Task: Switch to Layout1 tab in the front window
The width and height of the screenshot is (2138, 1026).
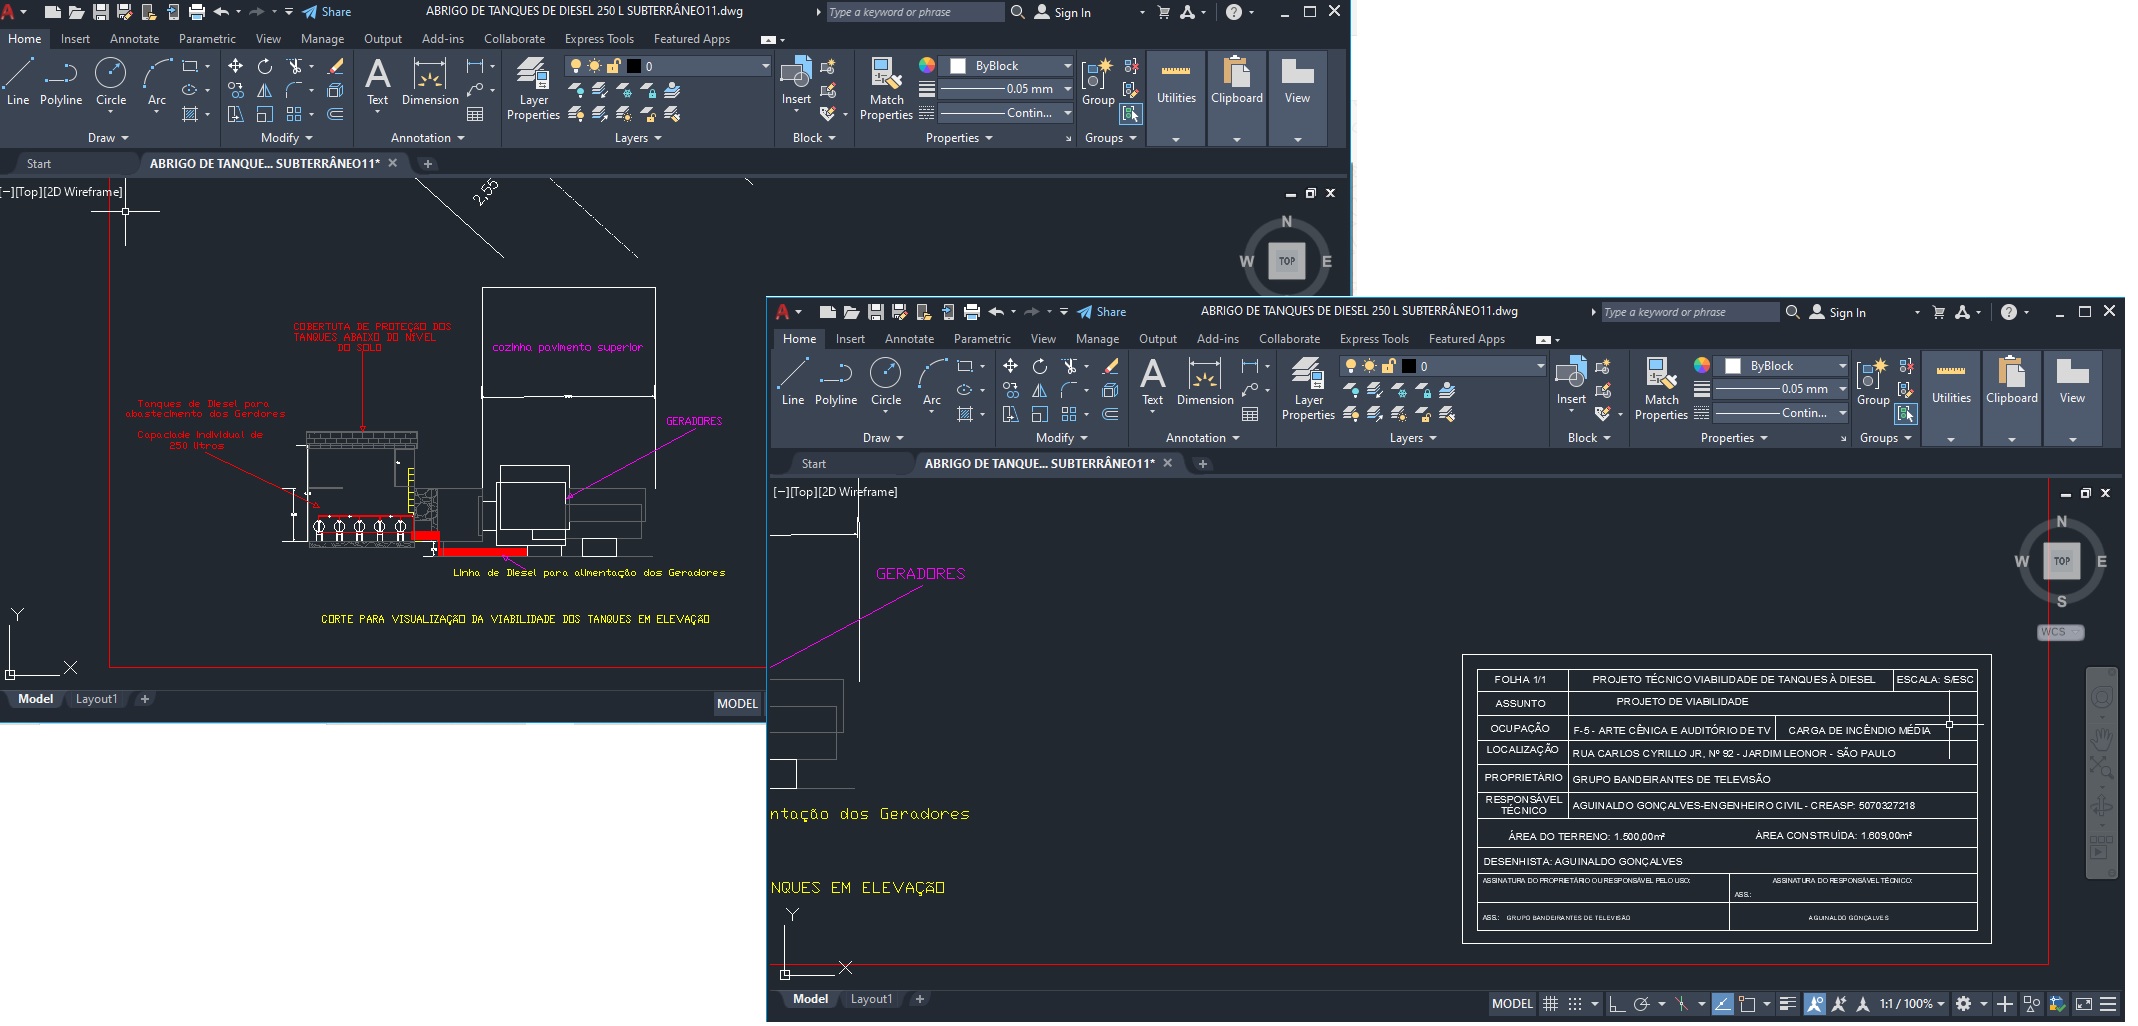Action: (x=870, y=999)
